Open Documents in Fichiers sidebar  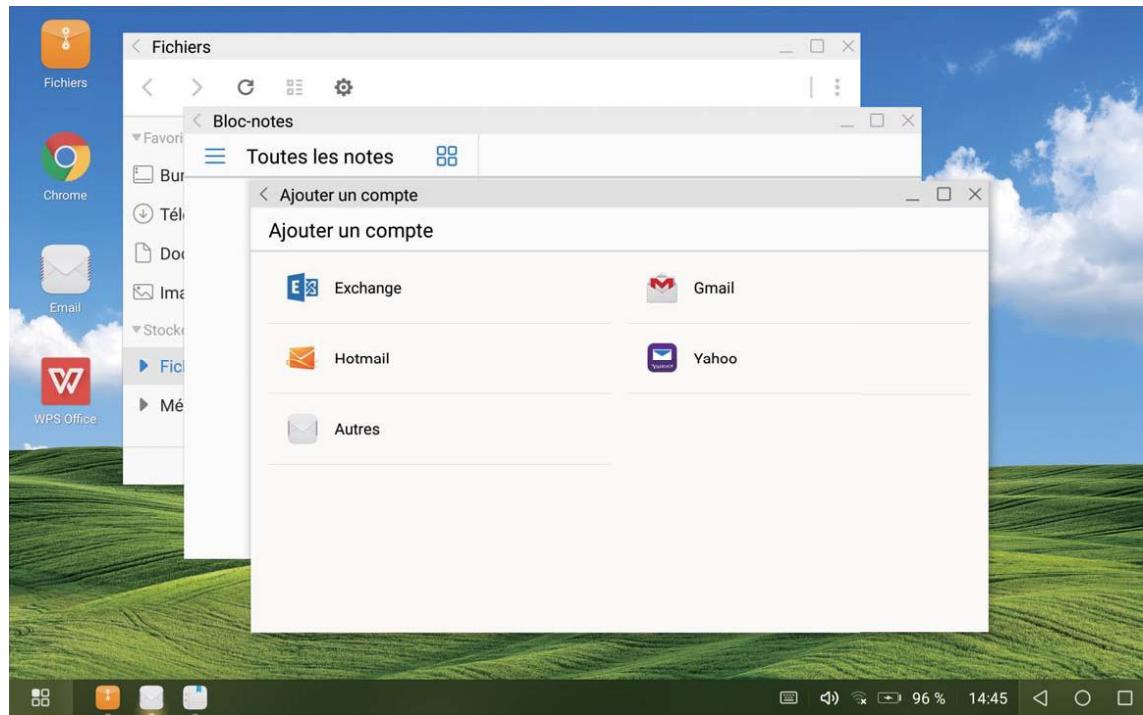click(x=157, y=253)
